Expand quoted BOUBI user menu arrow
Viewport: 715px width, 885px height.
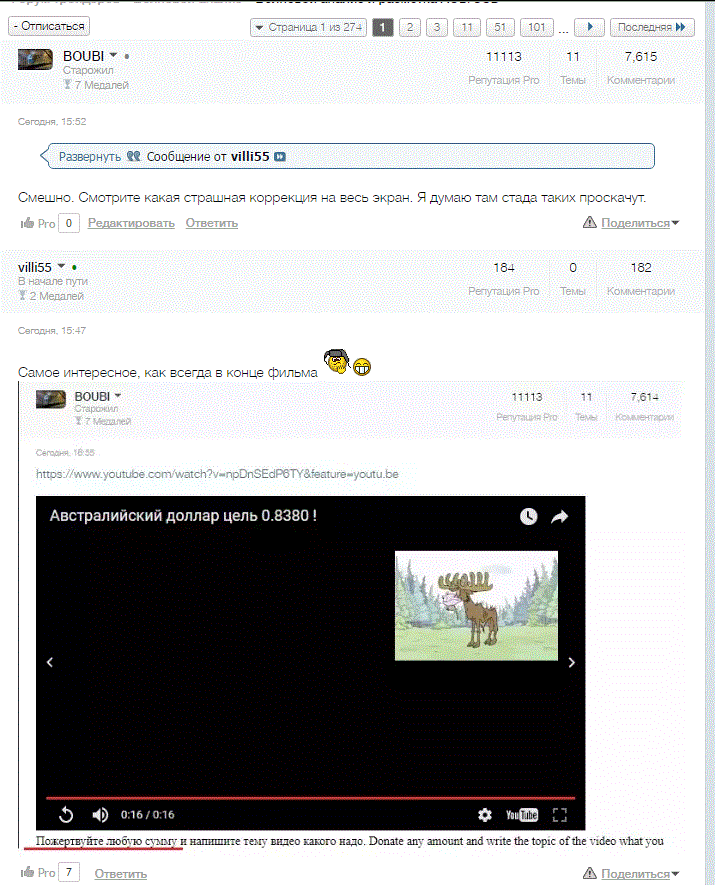[x=117, y=396]
